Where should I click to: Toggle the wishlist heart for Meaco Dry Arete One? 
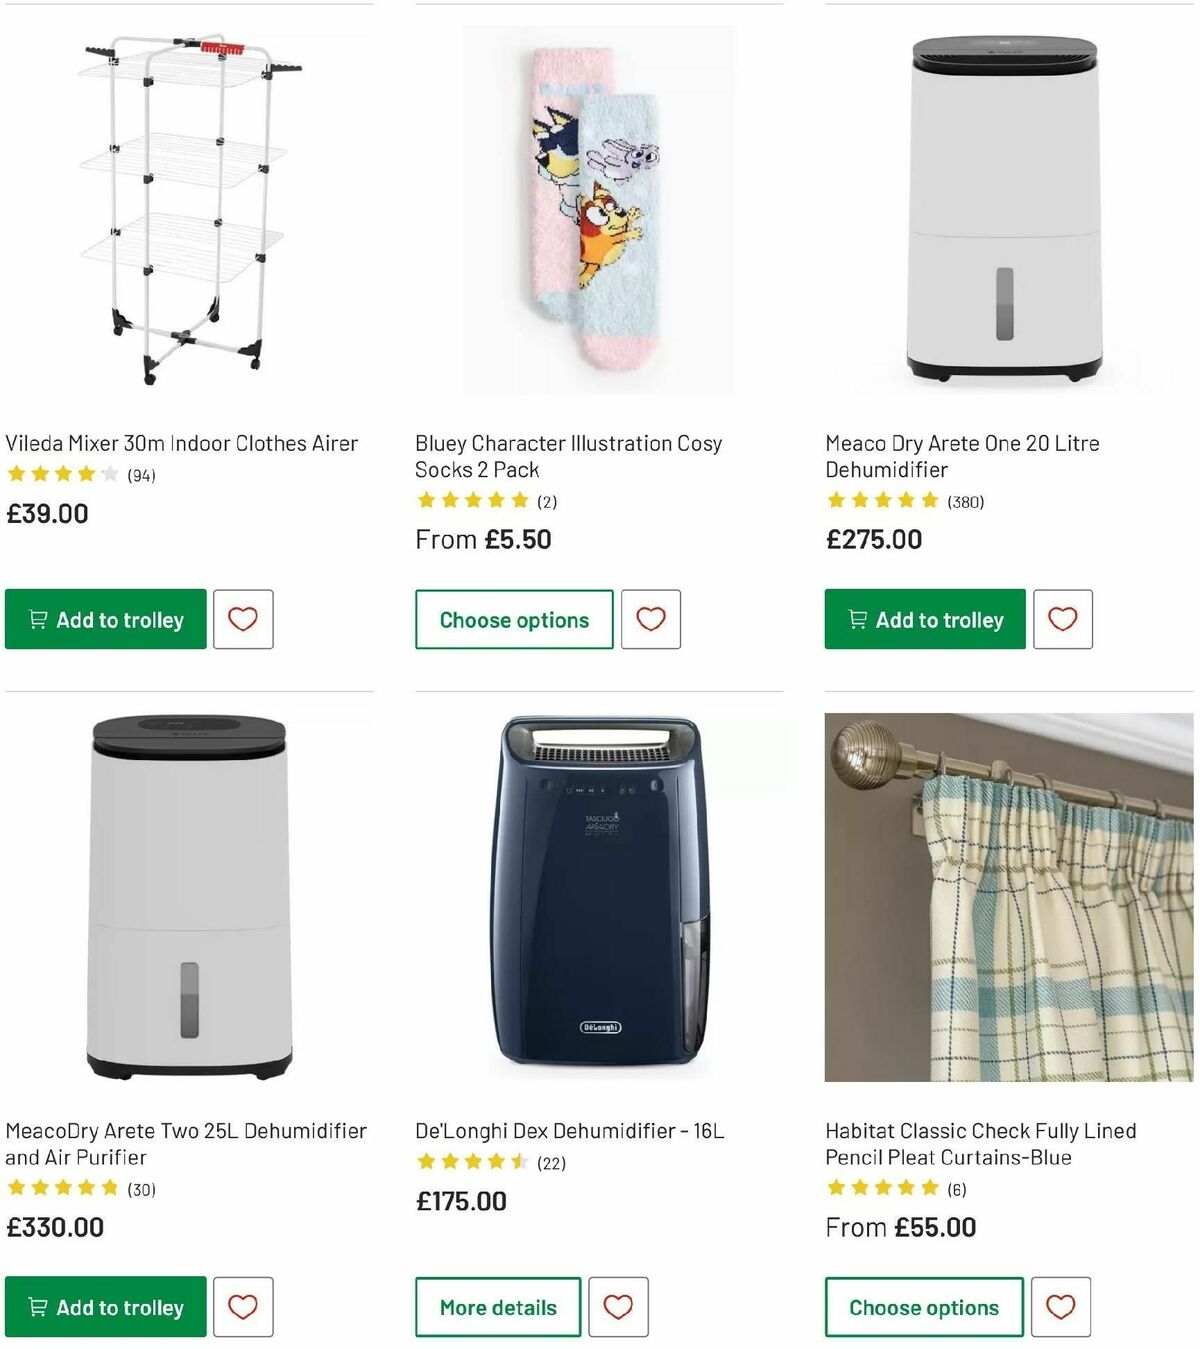coord(1063,620)
